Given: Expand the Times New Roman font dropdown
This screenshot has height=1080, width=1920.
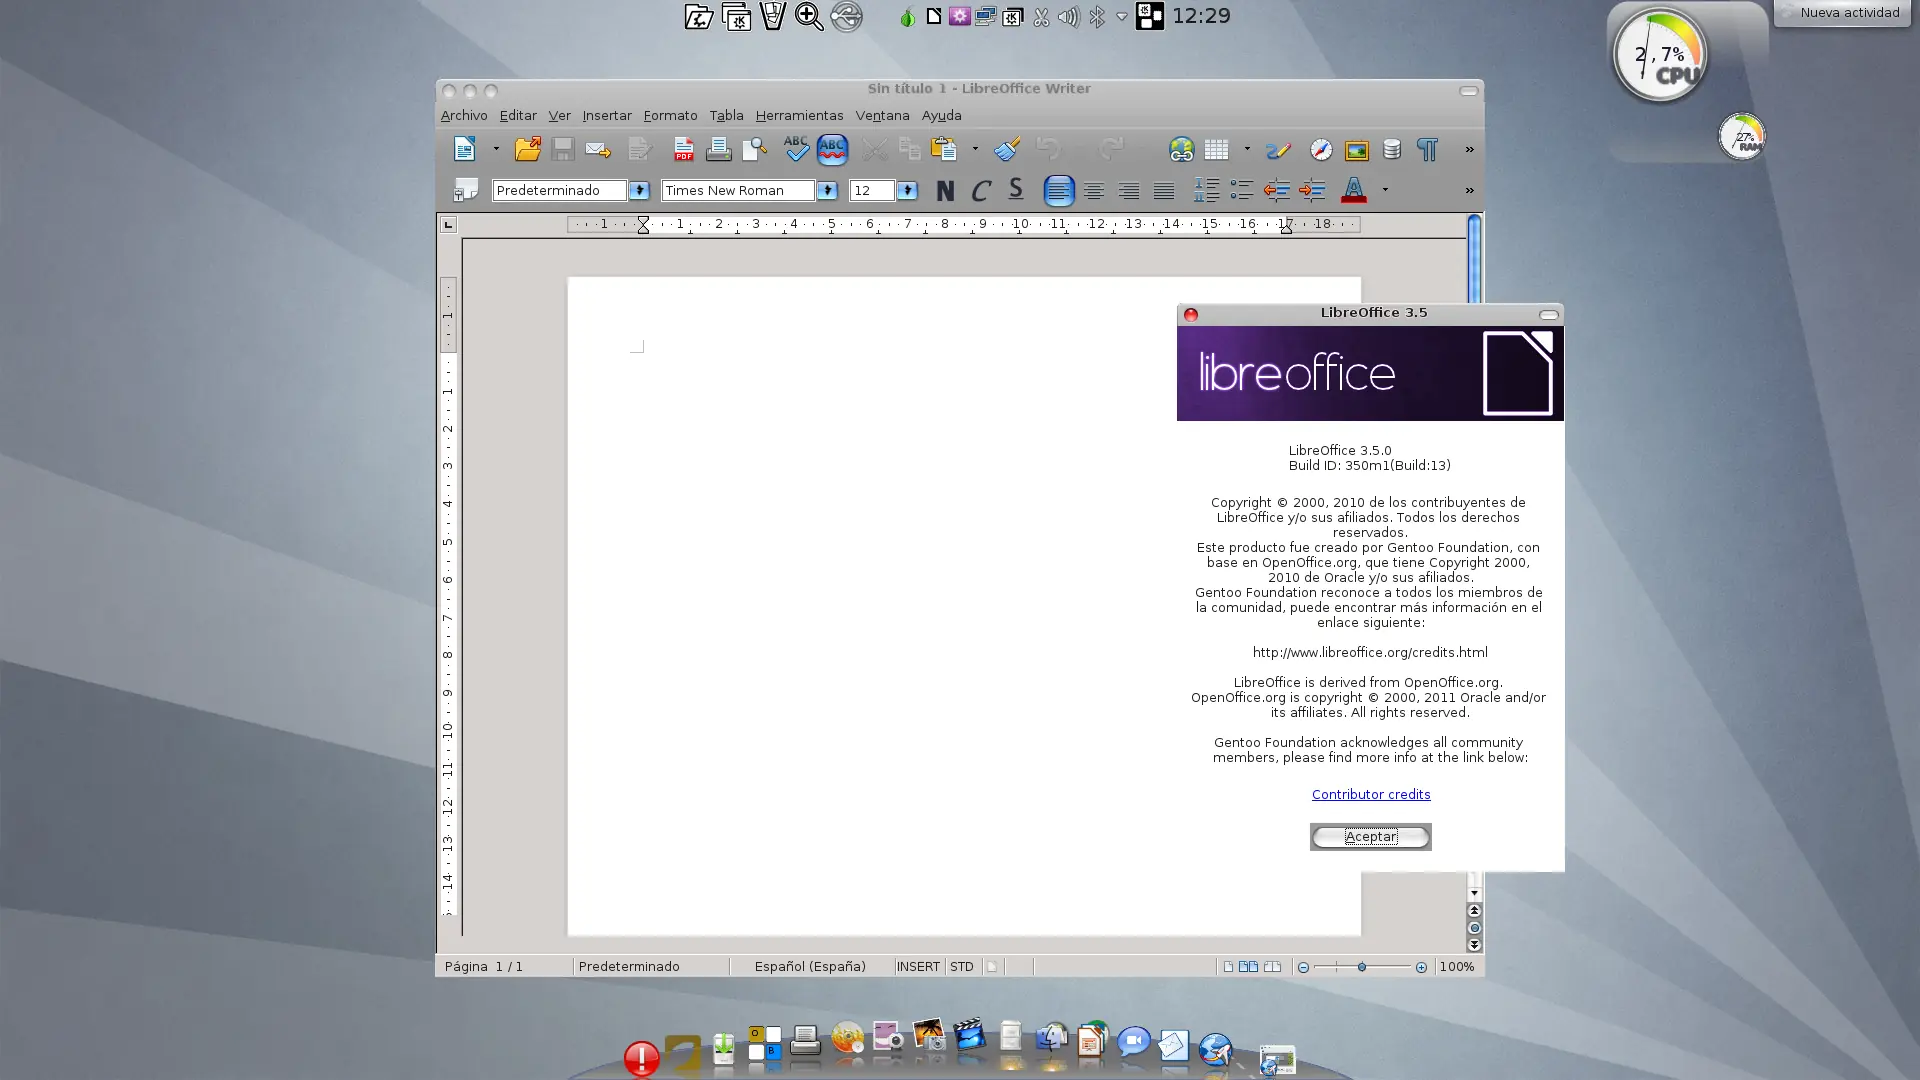Looking at the screenshot, I should click(827, 190).
